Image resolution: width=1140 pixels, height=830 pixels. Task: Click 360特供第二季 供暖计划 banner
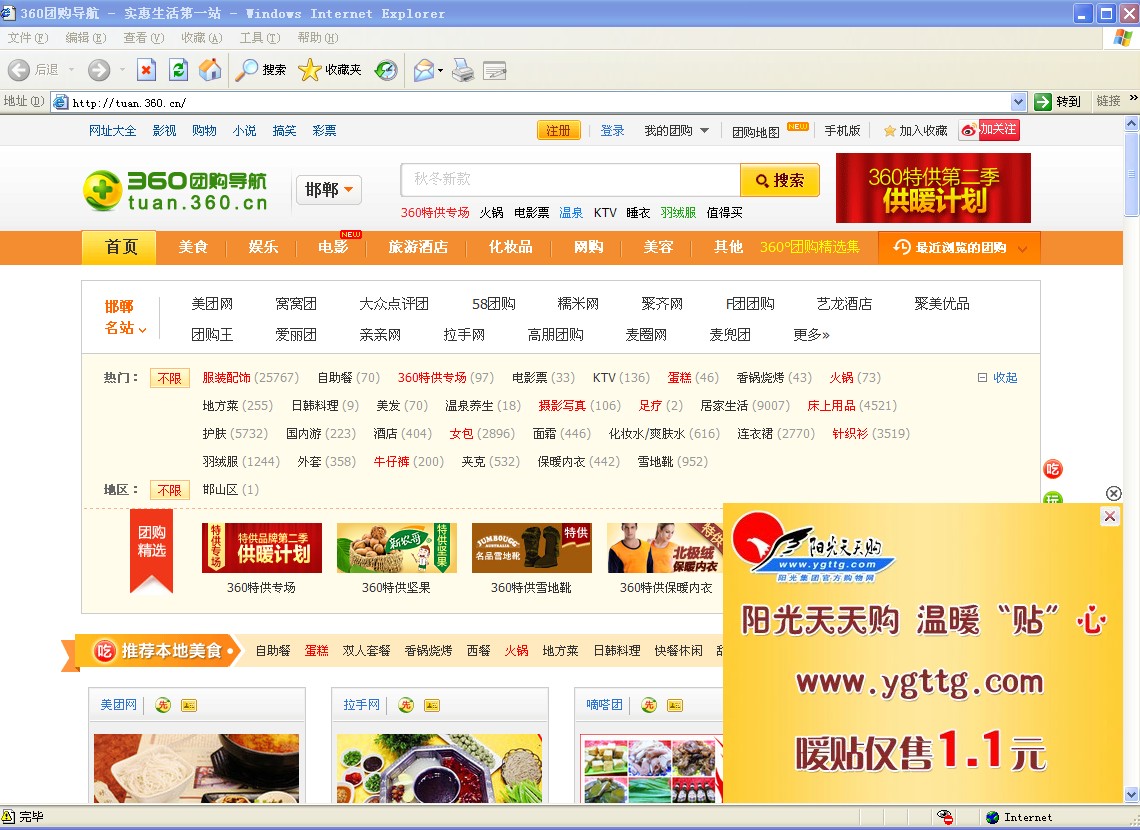point(934,188)
